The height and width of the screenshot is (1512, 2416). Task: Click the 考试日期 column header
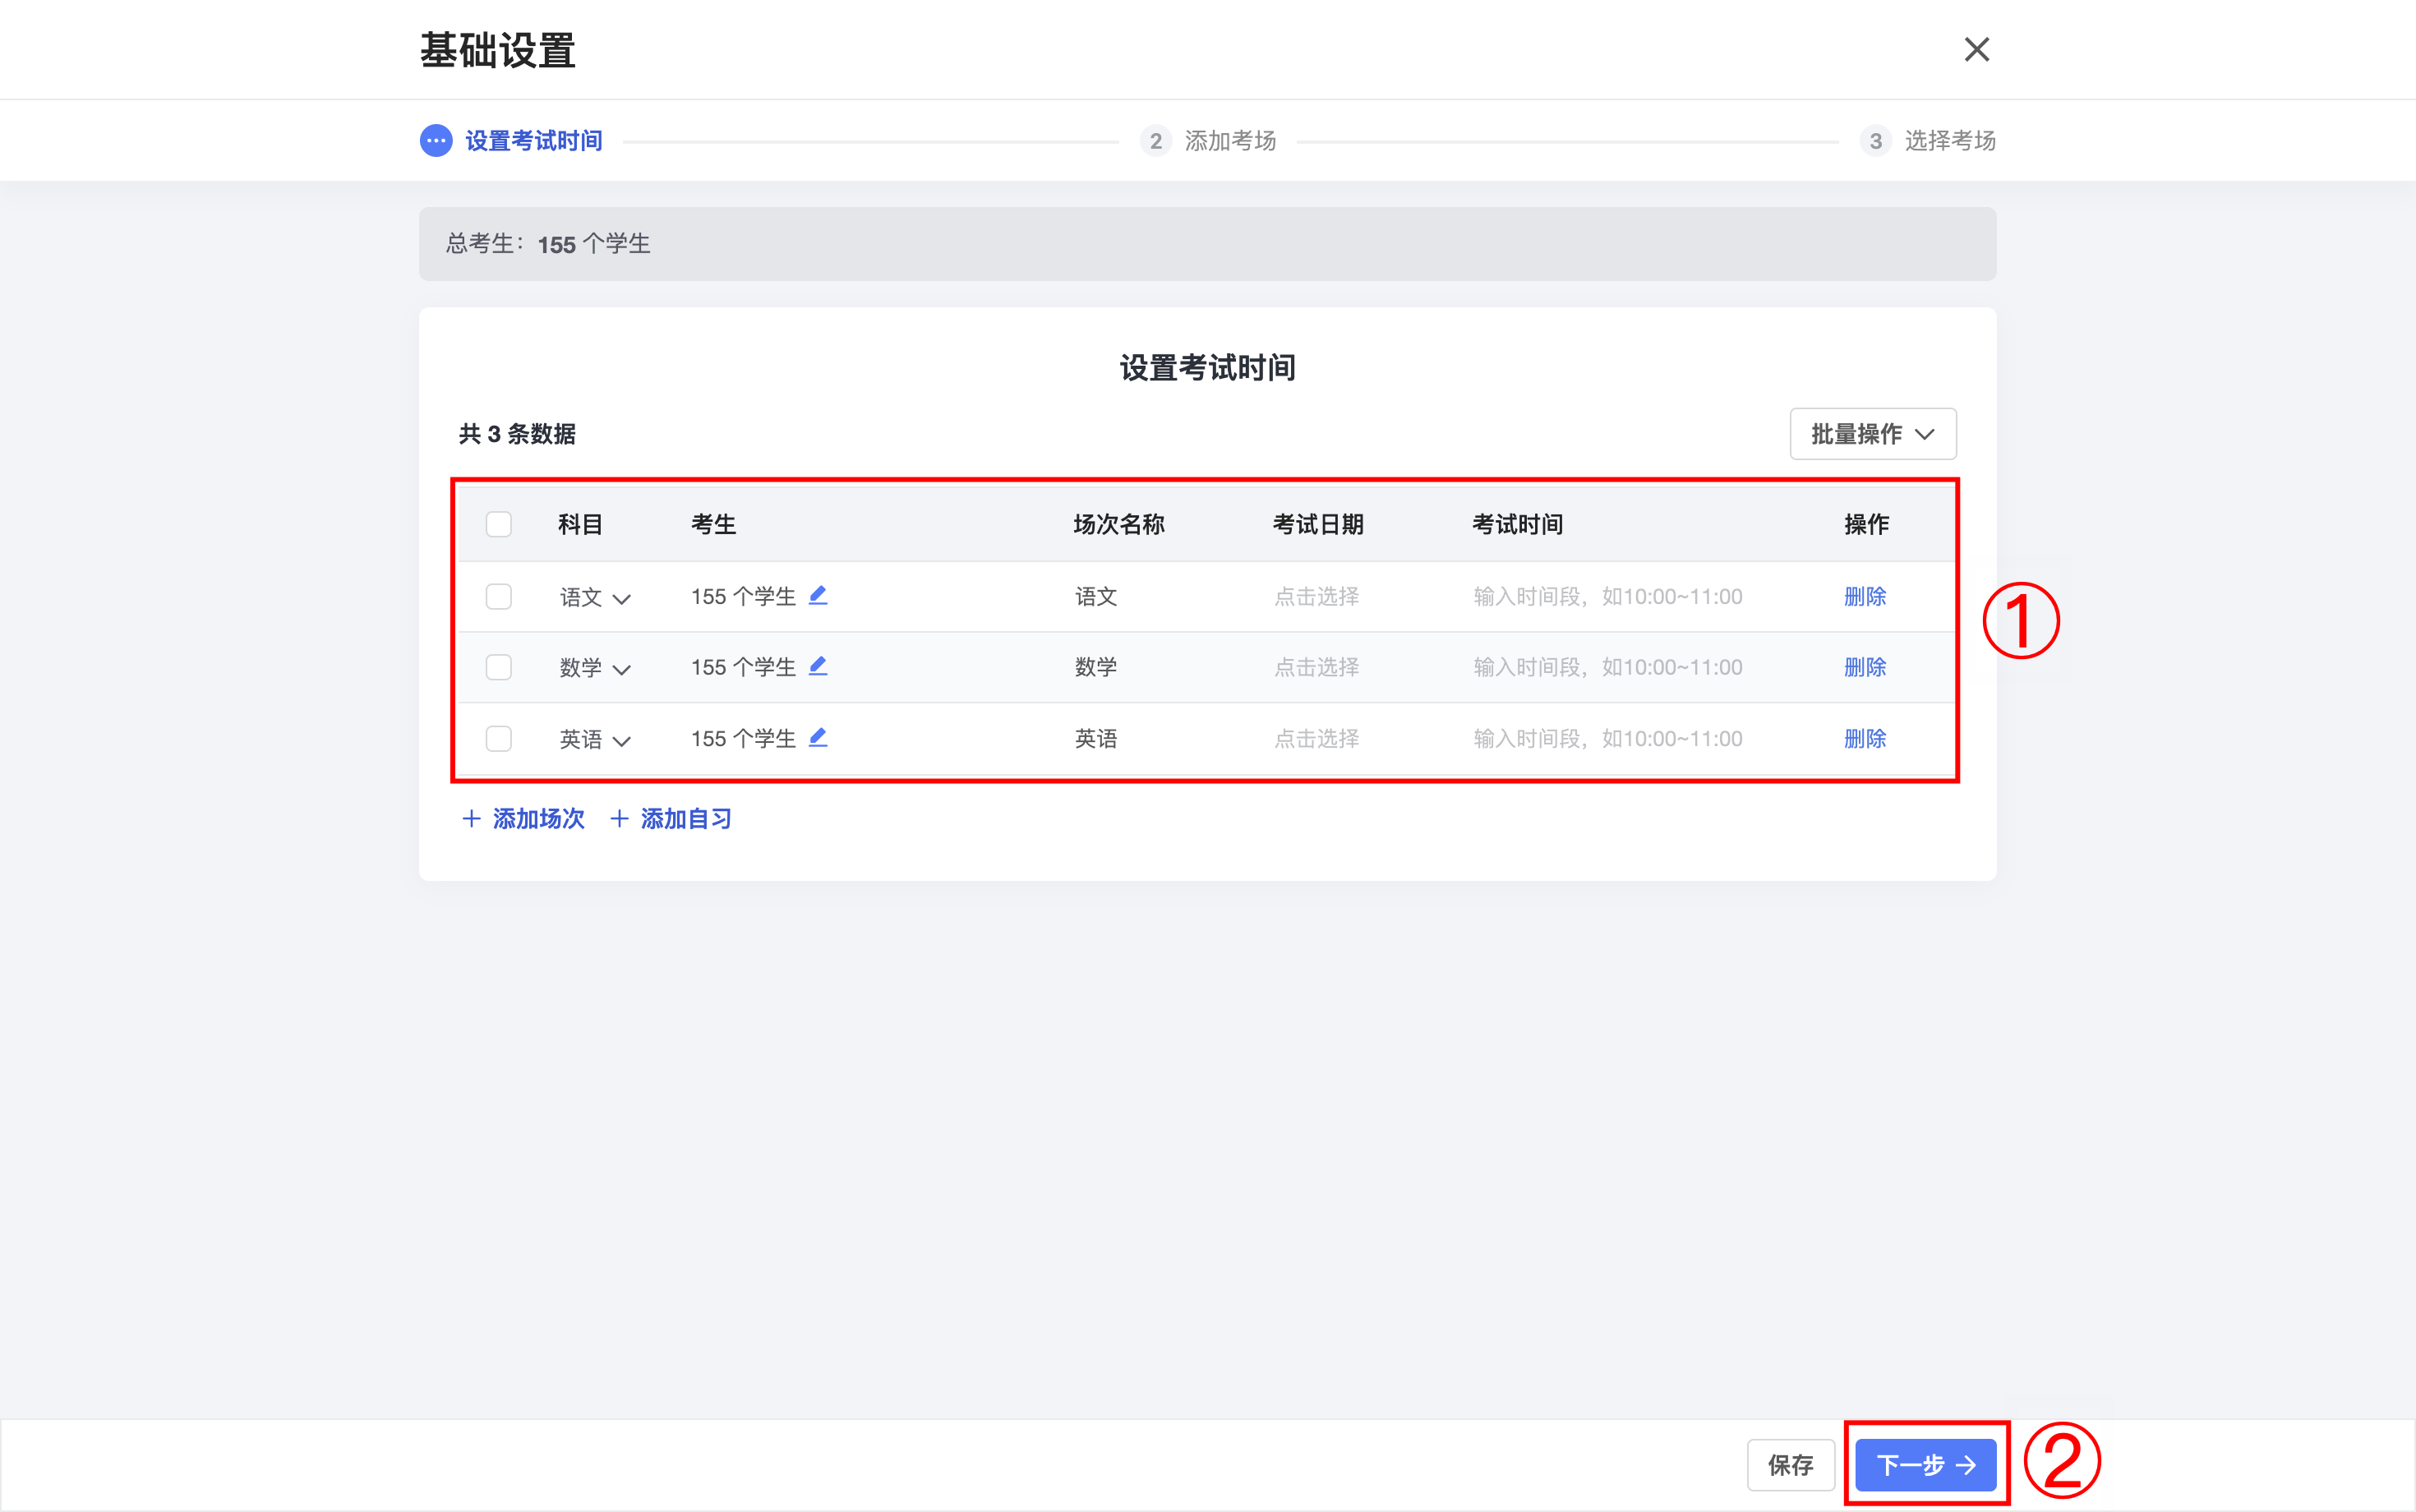click(x=1318, y=524)
